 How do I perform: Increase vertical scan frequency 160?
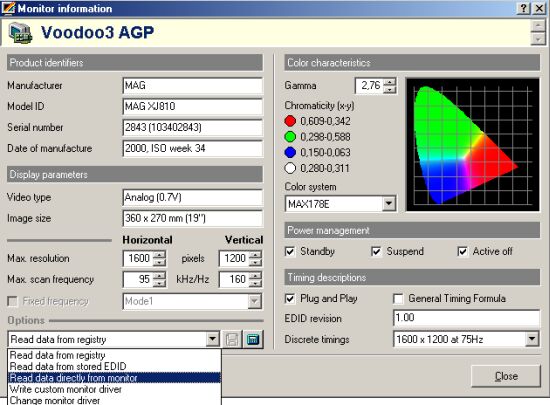[x=256, y=276]
